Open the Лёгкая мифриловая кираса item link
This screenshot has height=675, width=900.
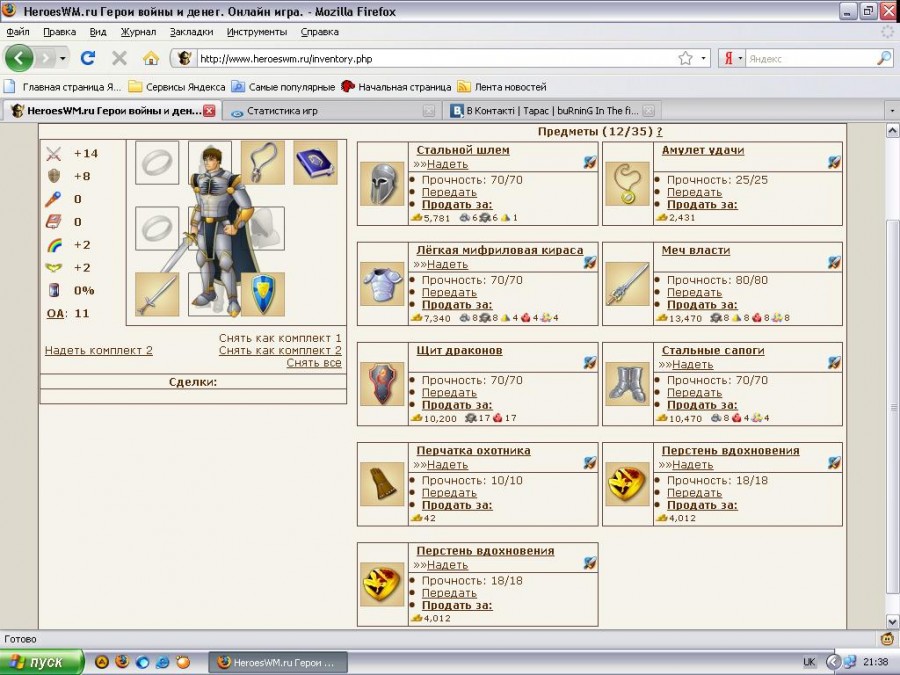click(500, 250)
